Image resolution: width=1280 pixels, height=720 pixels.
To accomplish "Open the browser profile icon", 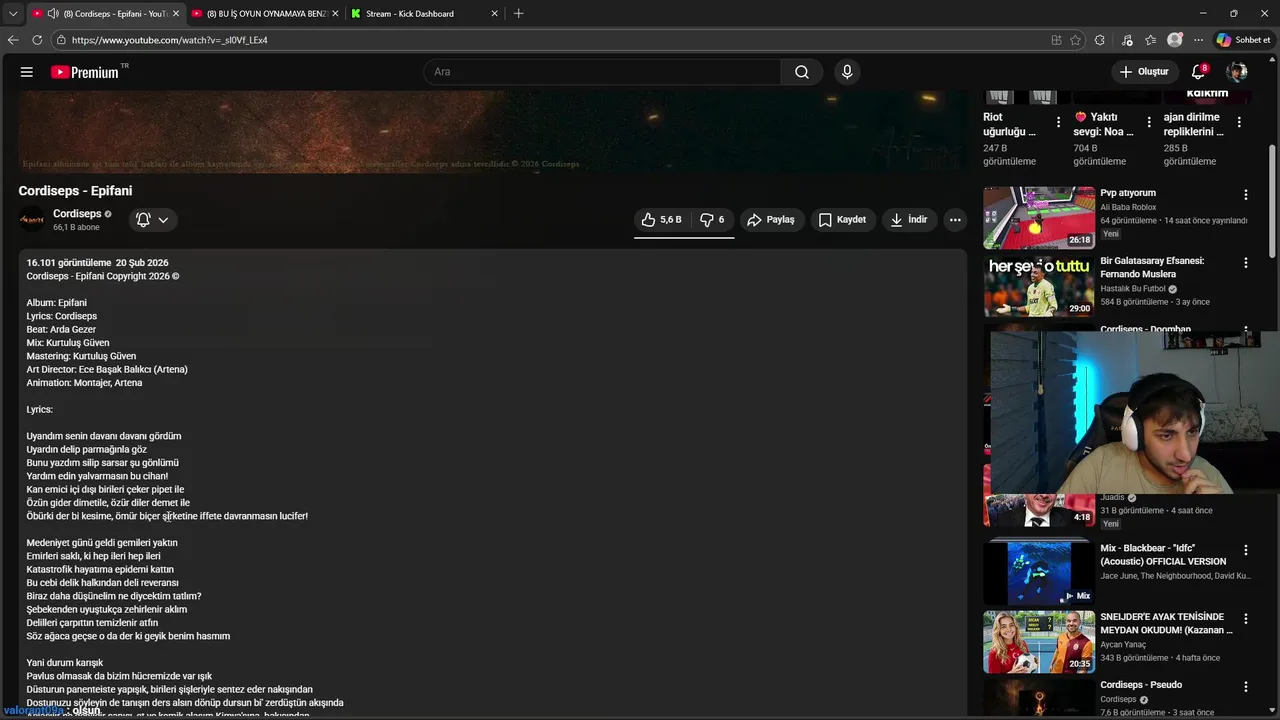I will pos(1175,40).
